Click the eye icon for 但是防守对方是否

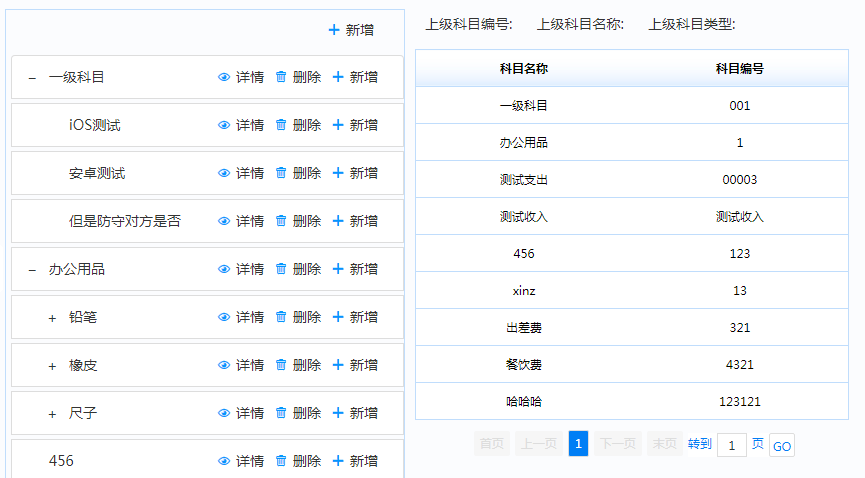(224, 221)
